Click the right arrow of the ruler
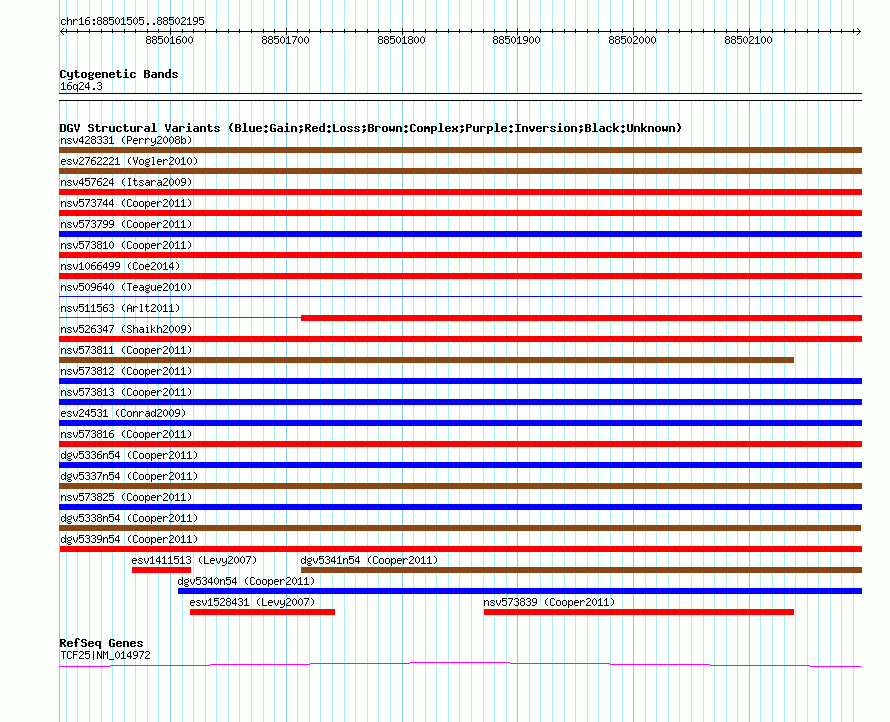890x722 pixels. (x=858, y=32)
